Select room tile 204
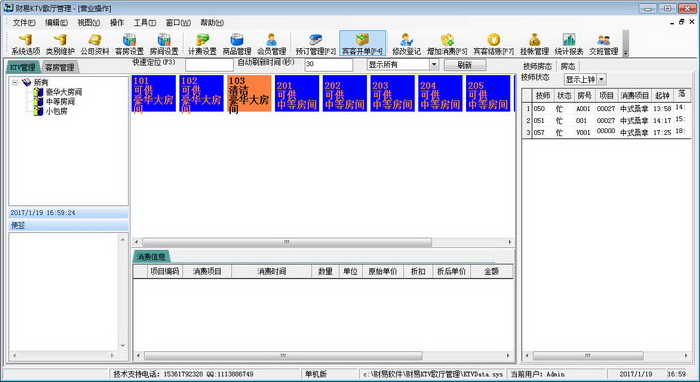The width and height of the screenshot is (700, 382). click(x=440, y=93)
